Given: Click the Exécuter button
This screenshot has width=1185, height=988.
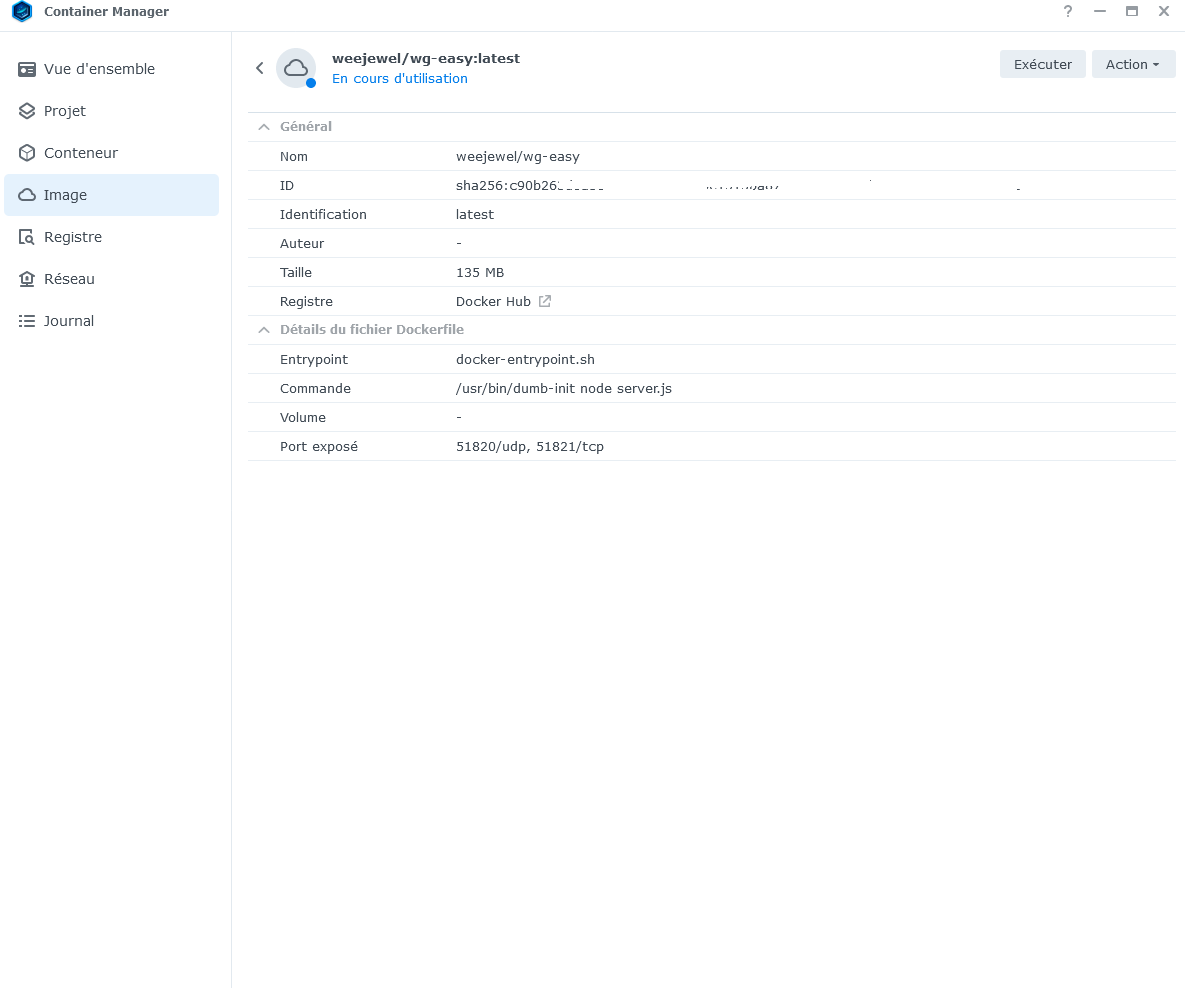Looking at the screenshot, I should coord(1043,64).
